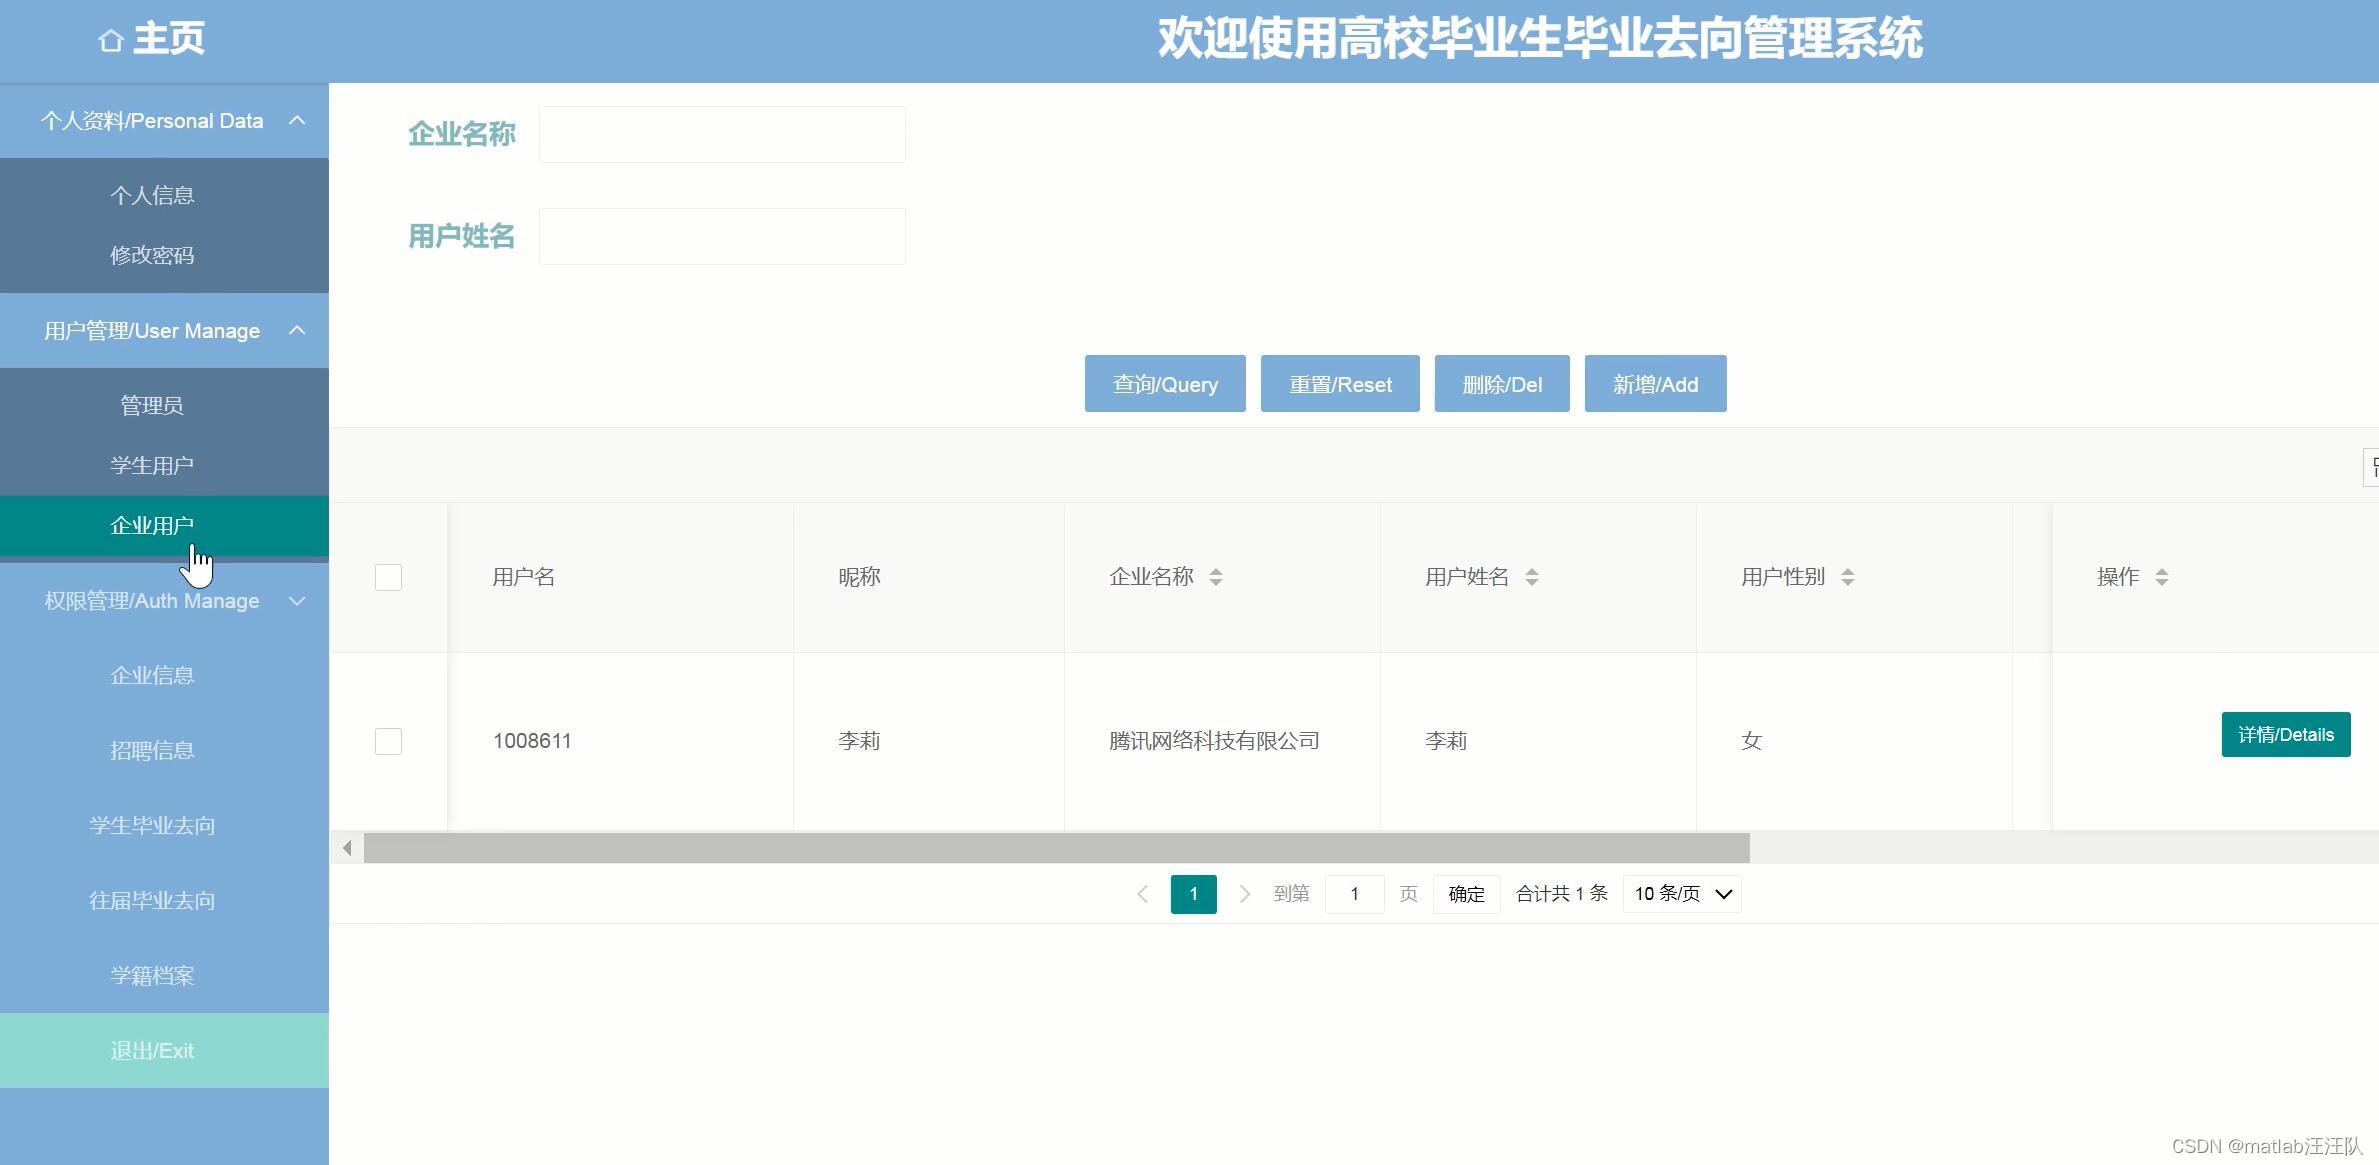This screenshot has height=1165, width=2379.
Task: Click column filter icon at table right edge
Action: pyautogui.click(x=2371, y=467)
